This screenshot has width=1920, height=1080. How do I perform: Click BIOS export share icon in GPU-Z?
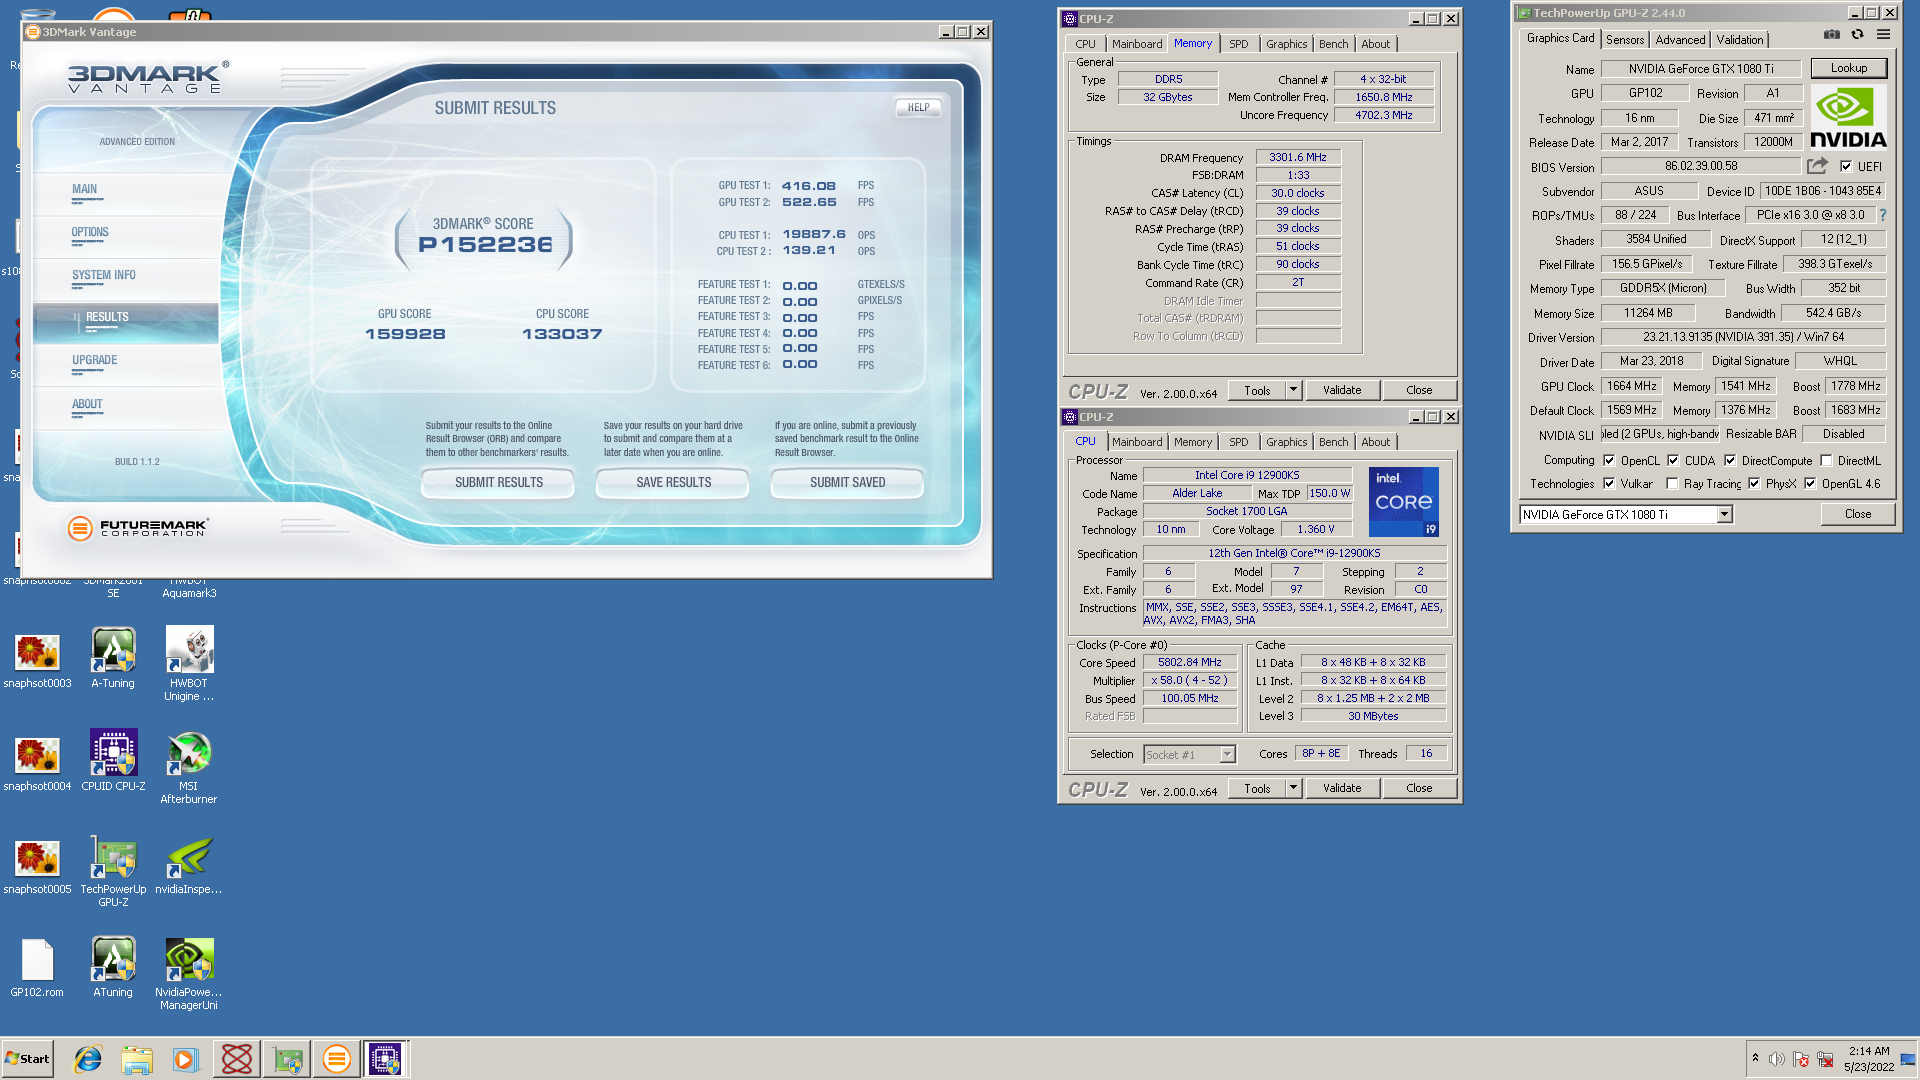click(x=1817, y=166)
